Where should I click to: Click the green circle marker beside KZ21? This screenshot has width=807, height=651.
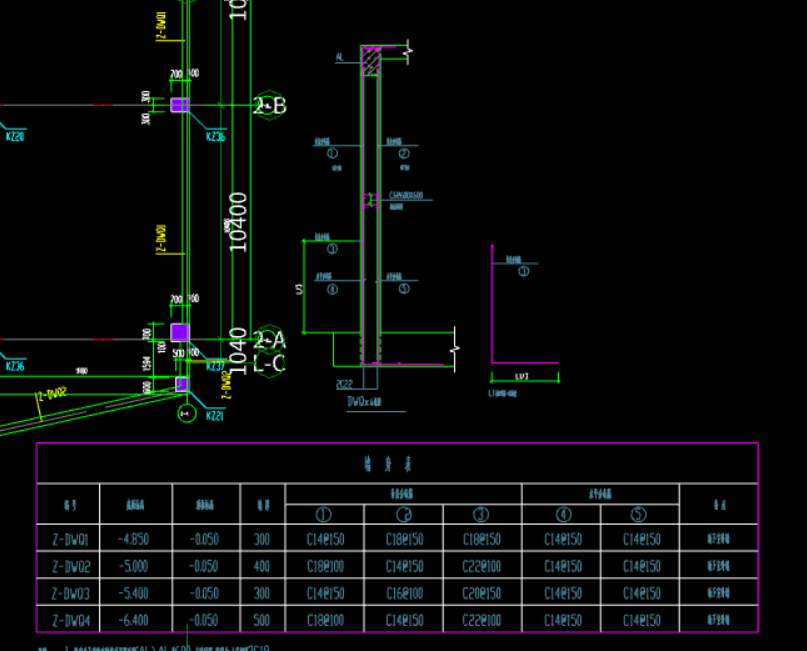coord(186,413)
